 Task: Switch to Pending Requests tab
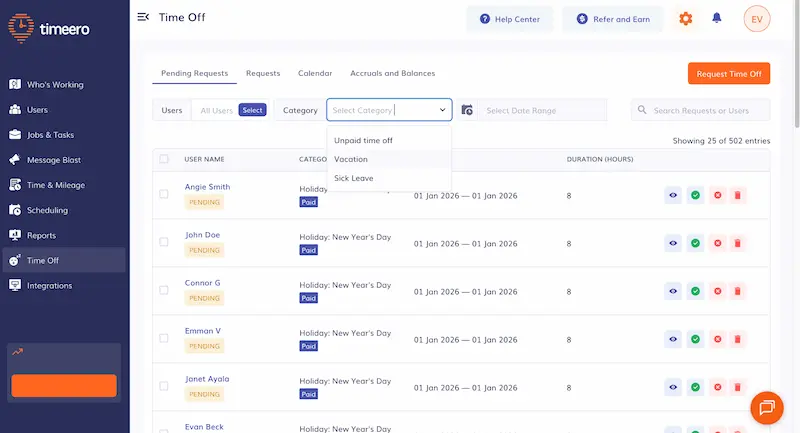[x=194, y=73]
